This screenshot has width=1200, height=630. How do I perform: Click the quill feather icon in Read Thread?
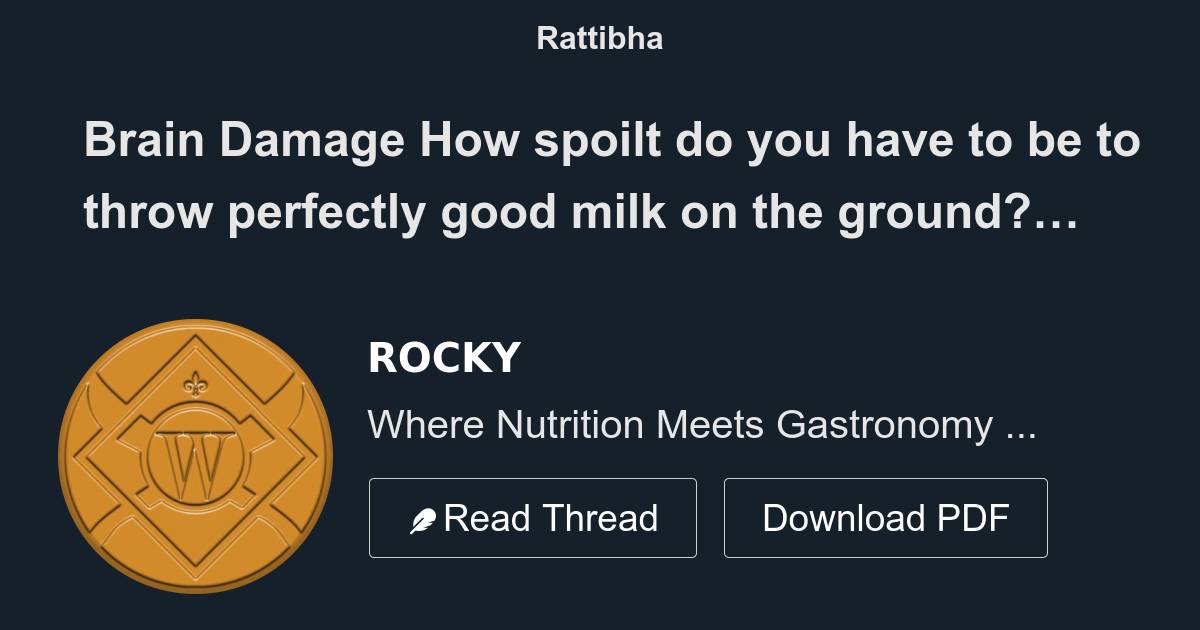point(424,517)
